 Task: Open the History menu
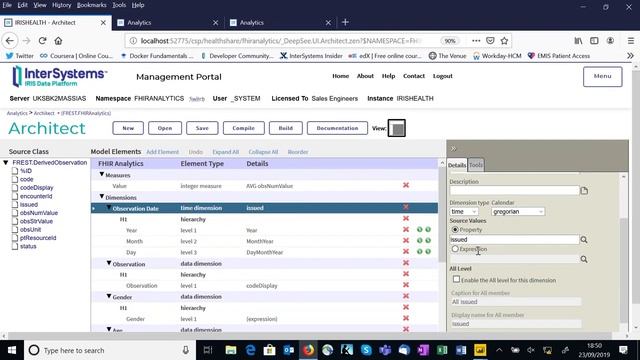point(61,5)
